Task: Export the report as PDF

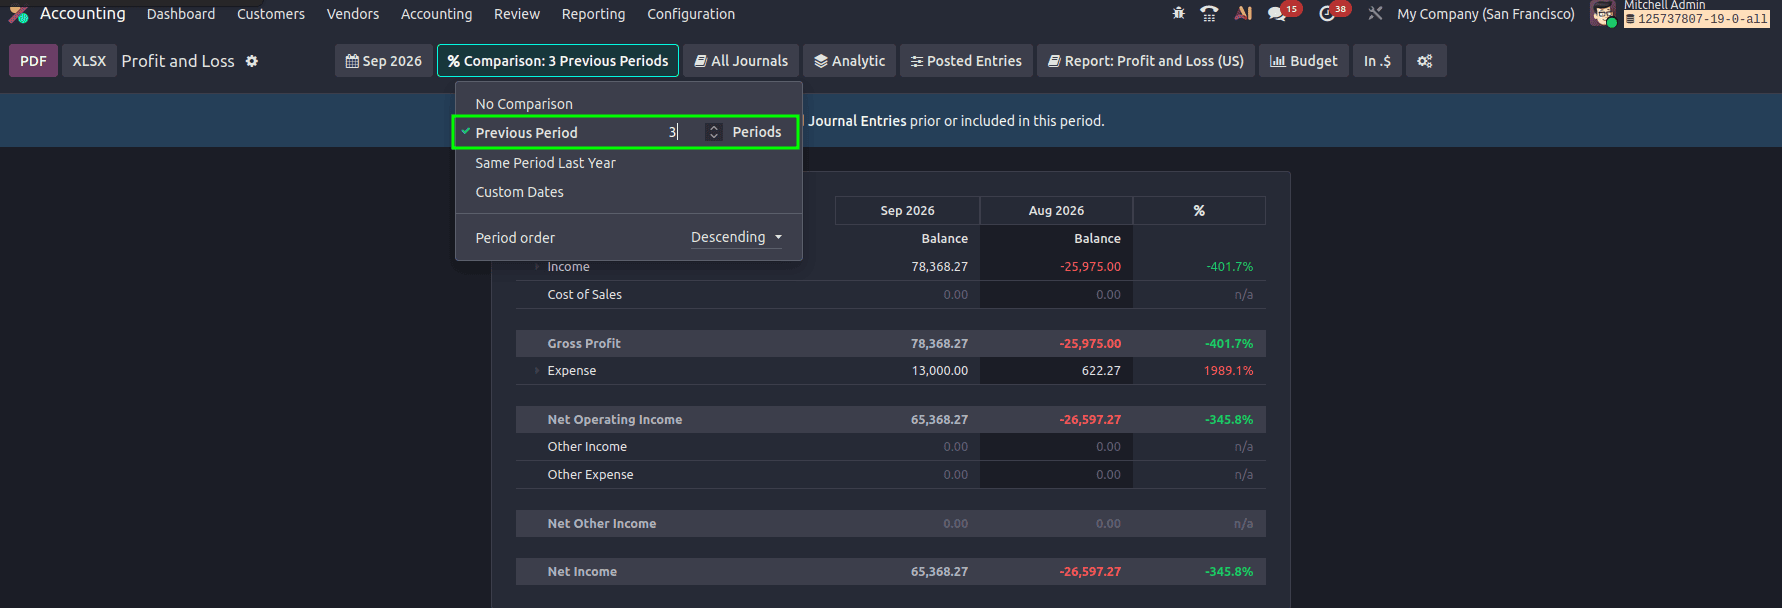Action: click(33, 61)
